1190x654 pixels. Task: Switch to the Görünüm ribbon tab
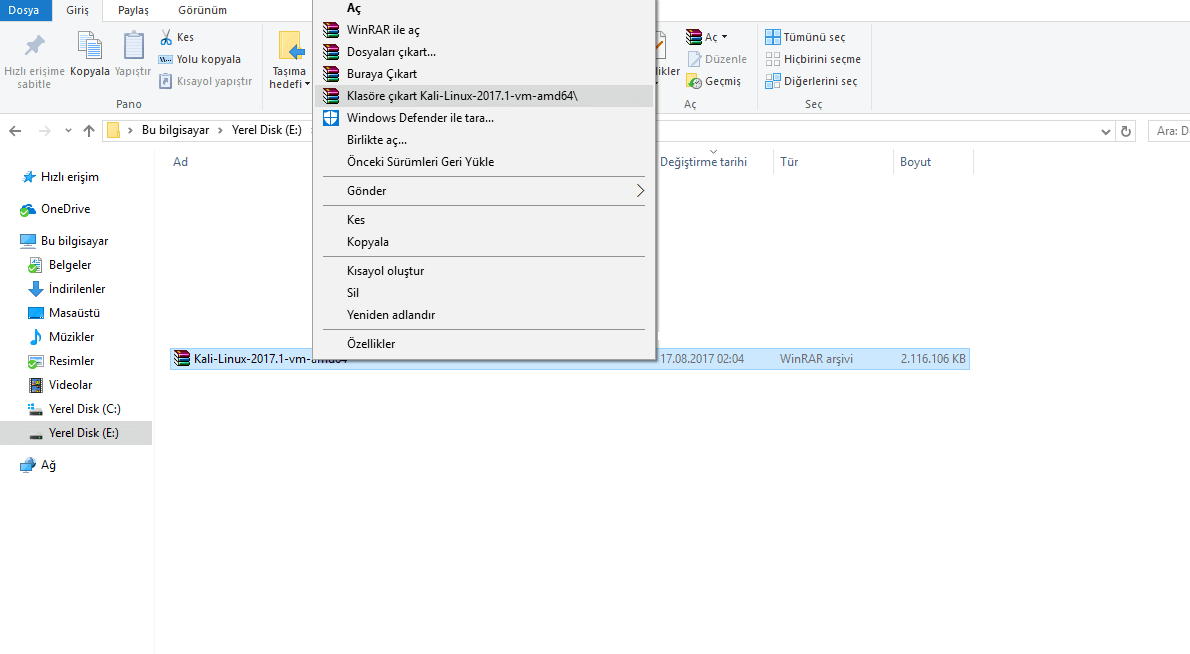pyautogui.click(x=203, y=10)
